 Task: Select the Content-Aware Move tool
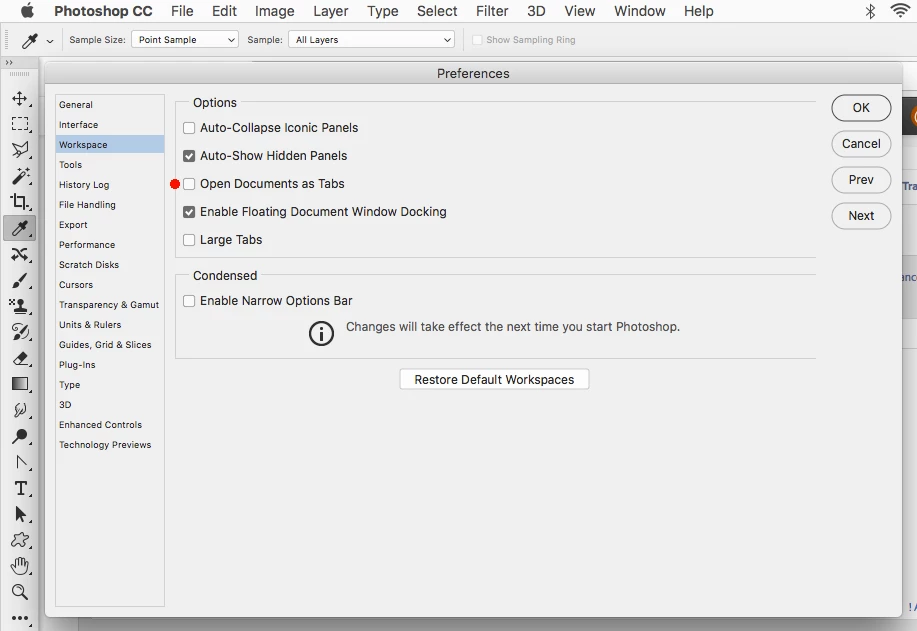pos(19,254)
